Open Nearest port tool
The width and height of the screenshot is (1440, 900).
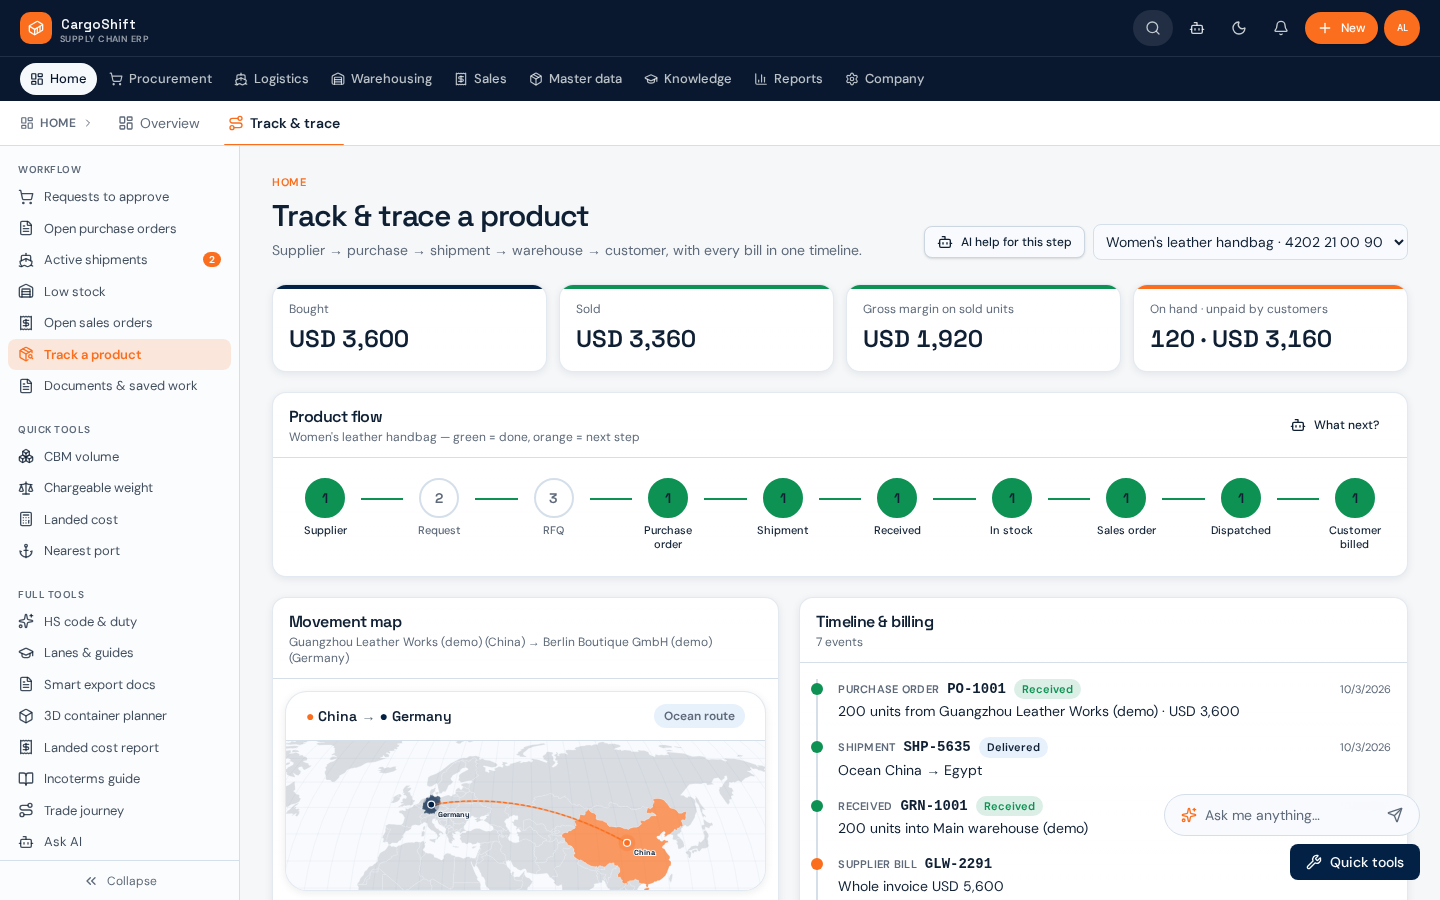tap(119, 551)
